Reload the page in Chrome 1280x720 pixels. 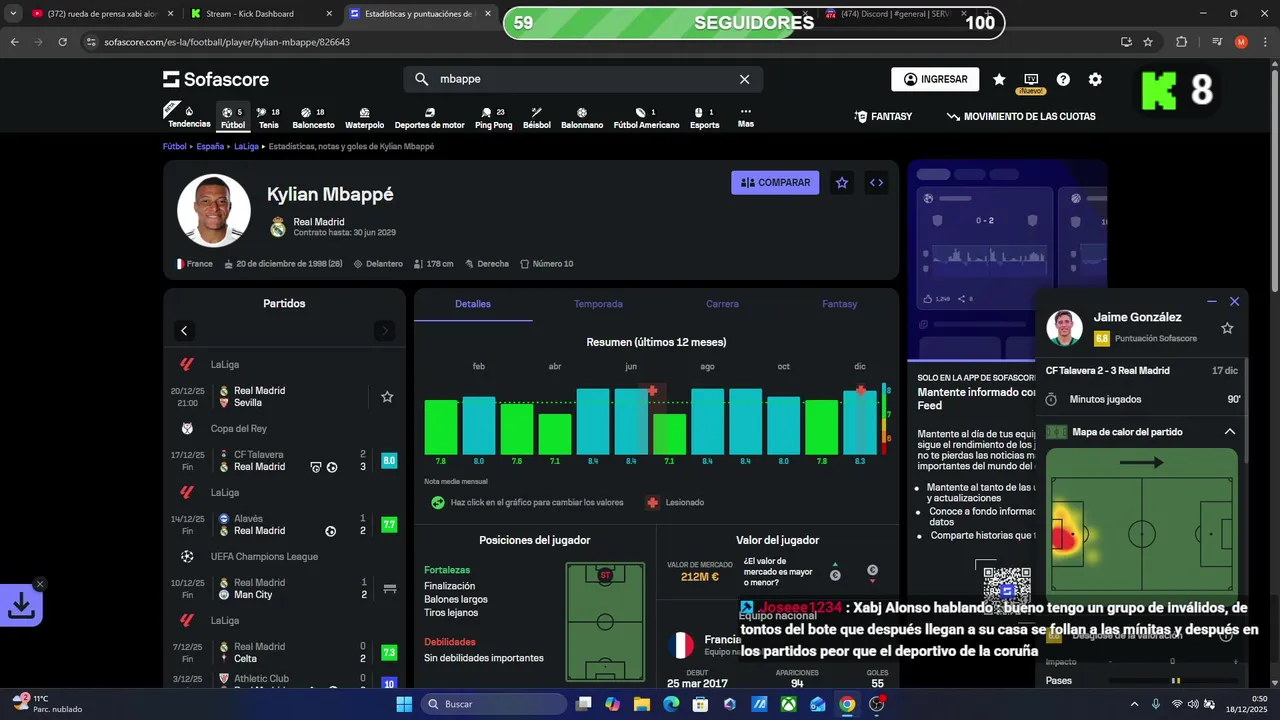point(63,42)
